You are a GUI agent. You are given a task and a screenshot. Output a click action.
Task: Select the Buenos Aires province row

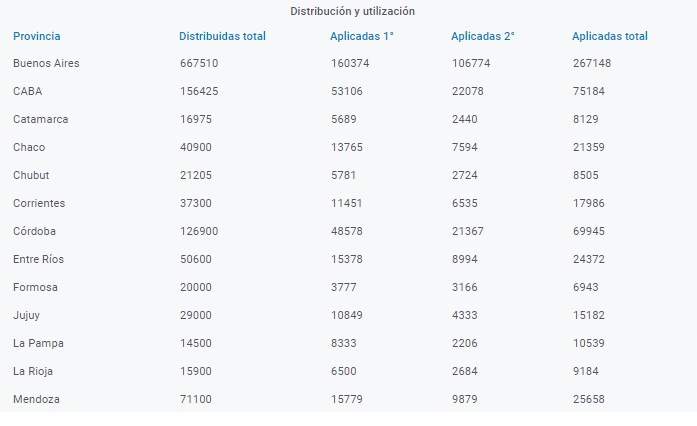pos(348,63)
